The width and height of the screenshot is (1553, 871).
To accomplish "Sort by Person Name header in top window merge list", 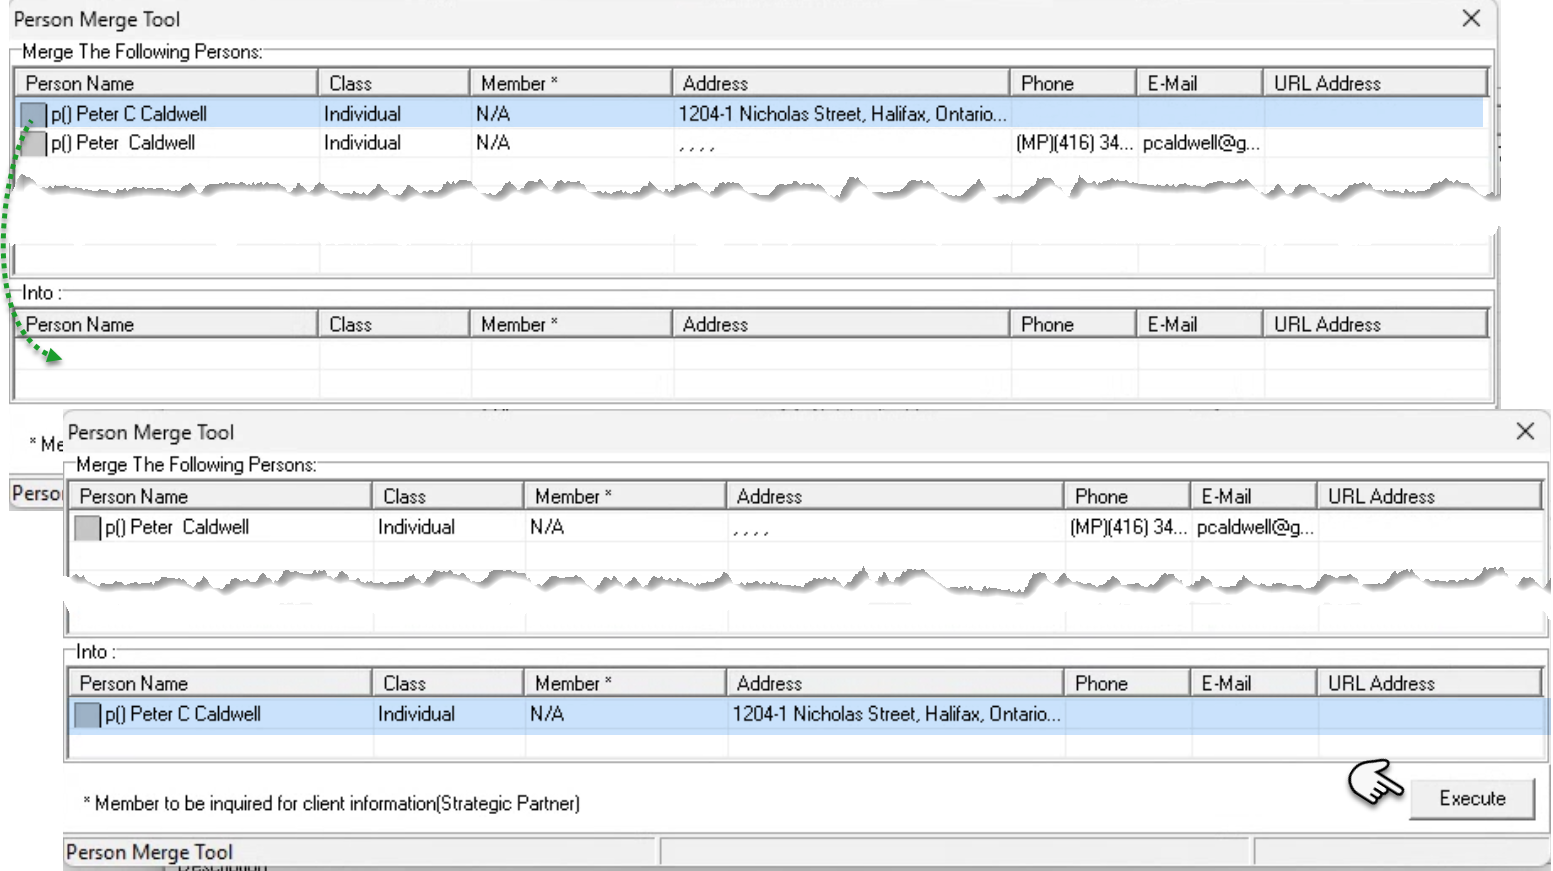I will (x=166, y=83).
